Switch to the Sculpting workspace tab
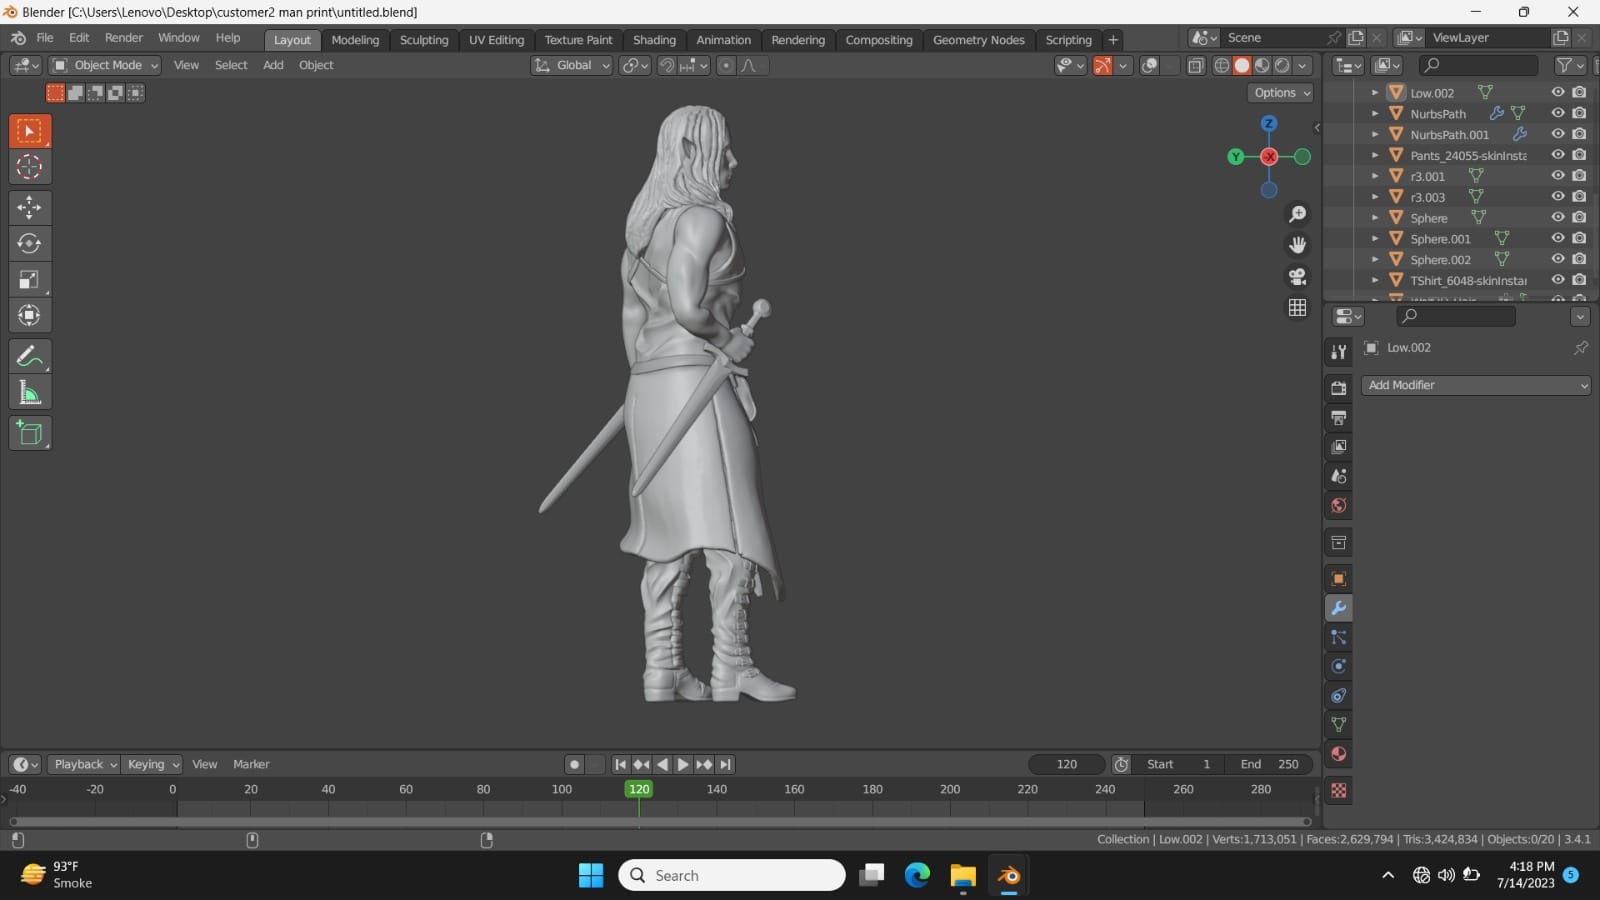 424,40
